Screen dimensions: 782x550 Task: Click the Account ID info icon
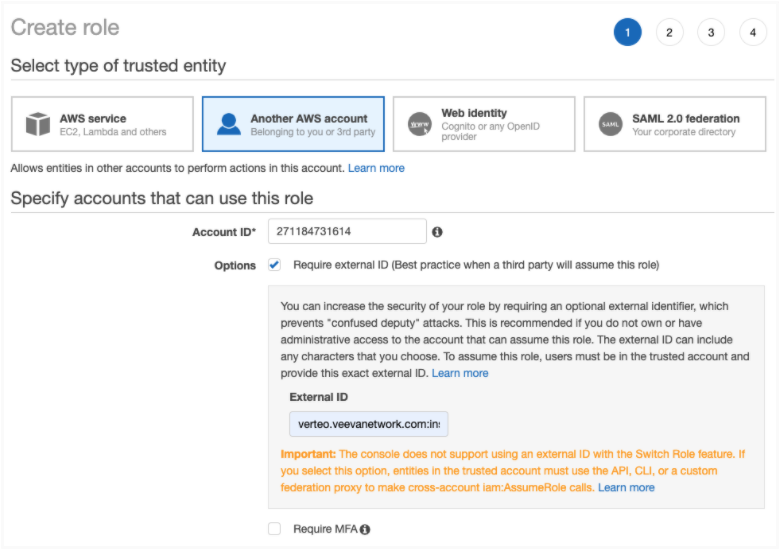437,232
